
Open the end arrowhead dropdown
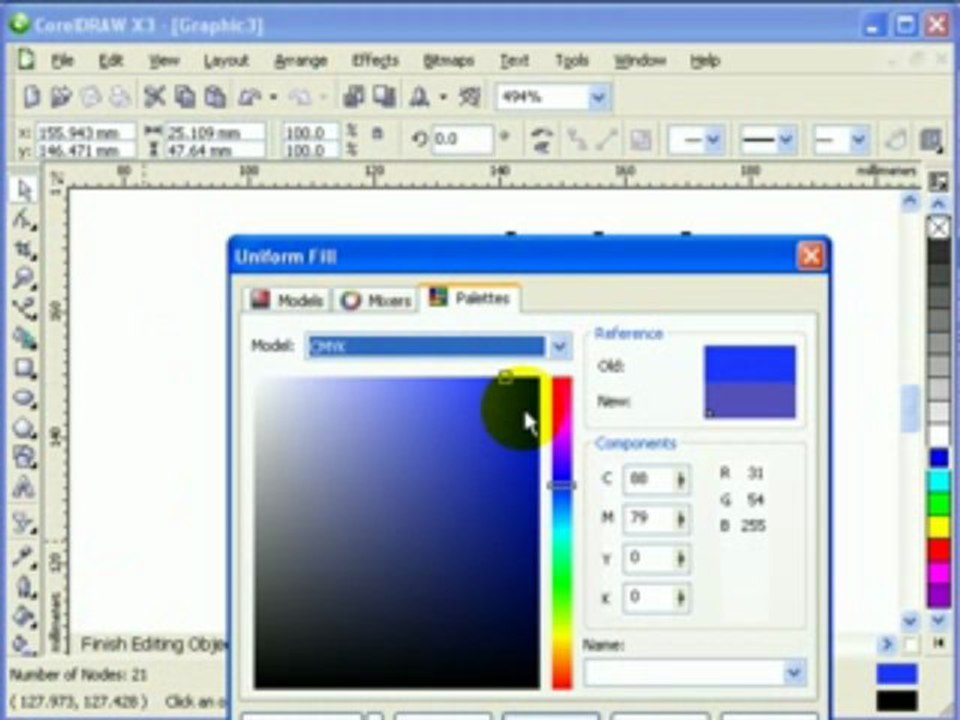(858, 140)
